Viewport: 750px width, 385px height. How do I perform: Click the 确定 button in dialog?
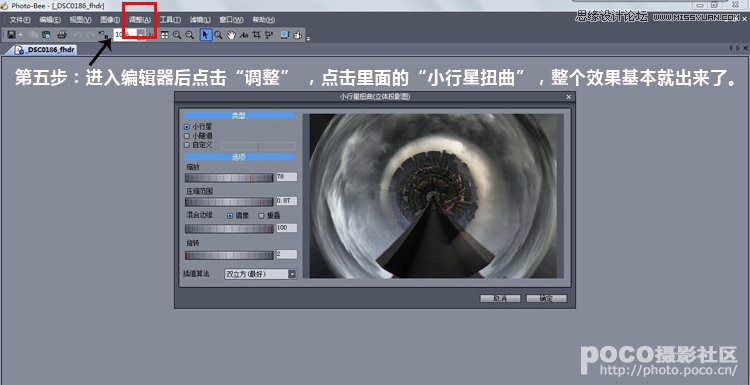pyautogui.click(x=546, y=298)
